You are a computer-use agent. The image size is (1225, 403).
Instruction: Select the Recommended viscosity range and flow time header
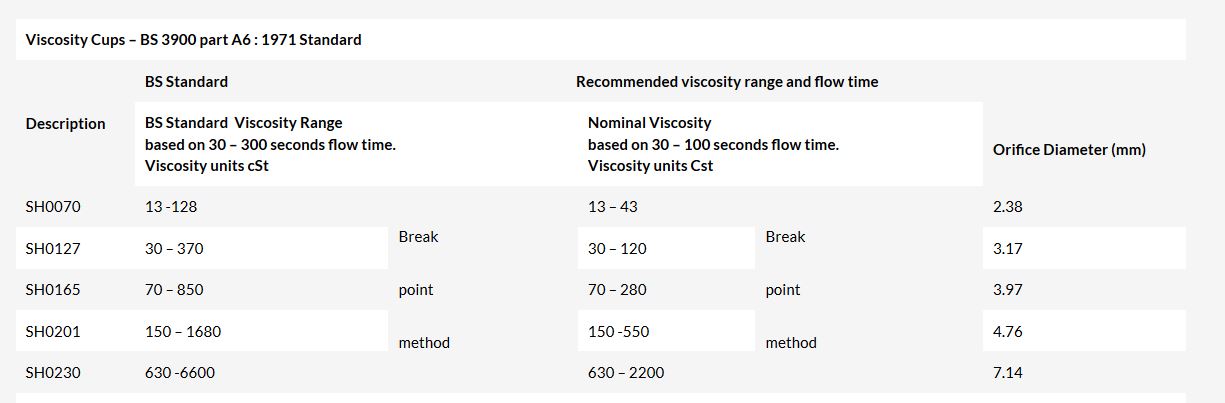click(x=727, y=82)
